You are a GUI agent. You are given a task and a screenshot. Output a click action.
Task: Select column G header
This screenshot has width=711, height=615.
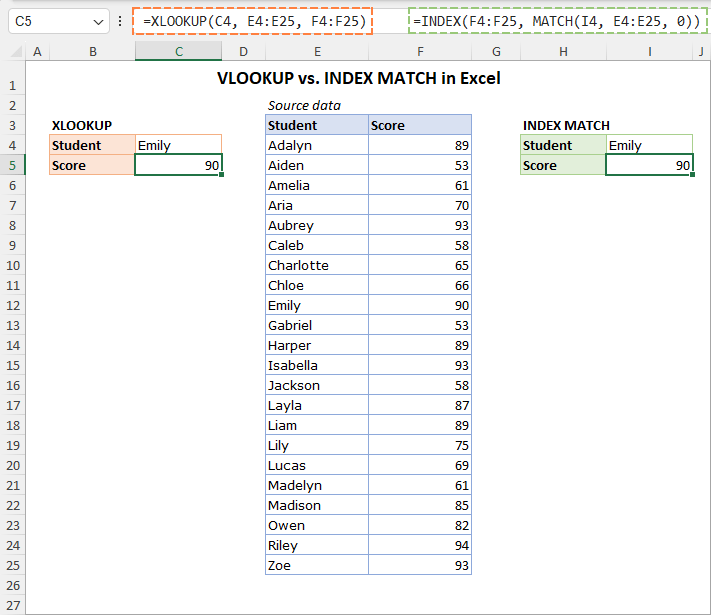pyautogui.click(x=496, y=52)
